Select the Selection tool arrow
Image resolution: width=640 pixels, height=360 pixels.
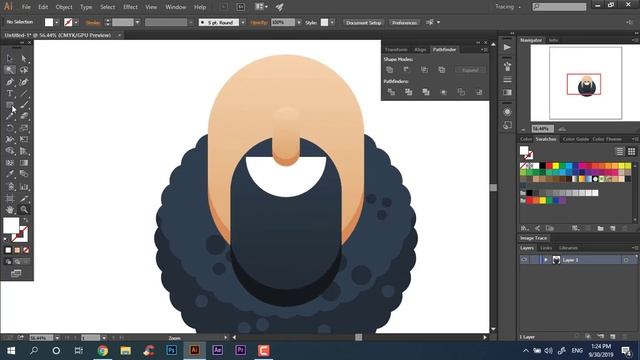(9, 58)
